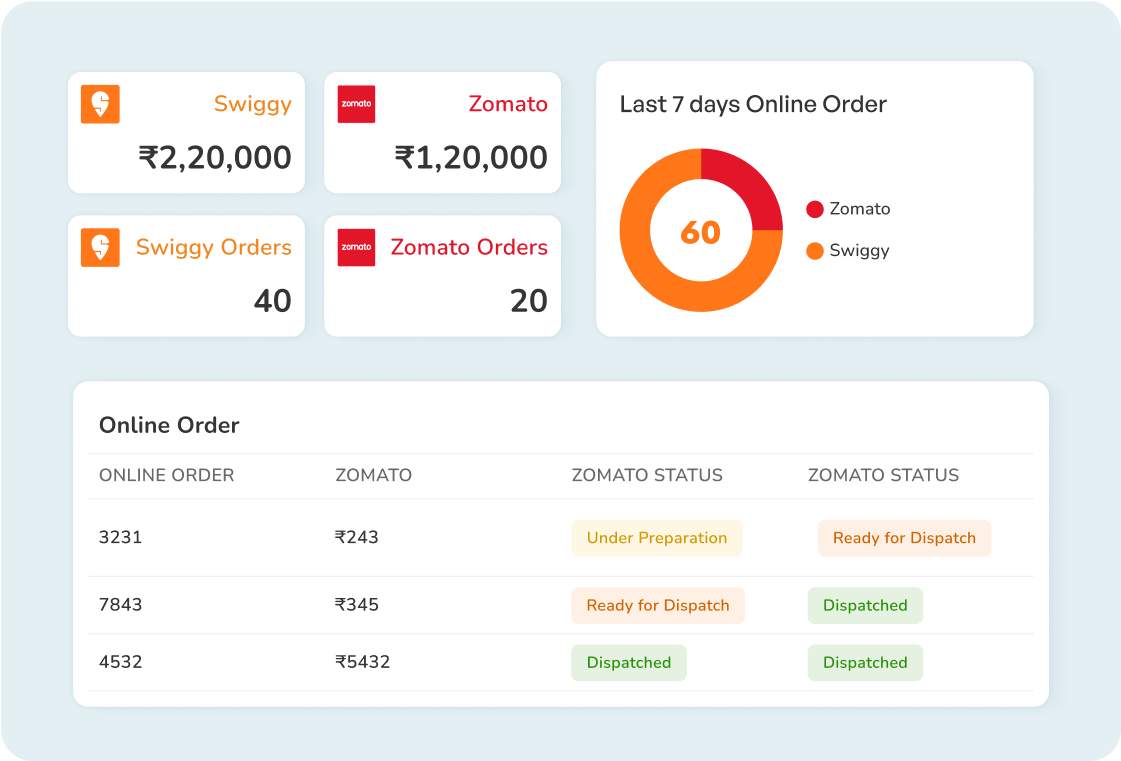The width and height of the screenshot is (1121, 761).
Task: Click the orange Swiggy legend dot
Action: (x=815, y=251)
